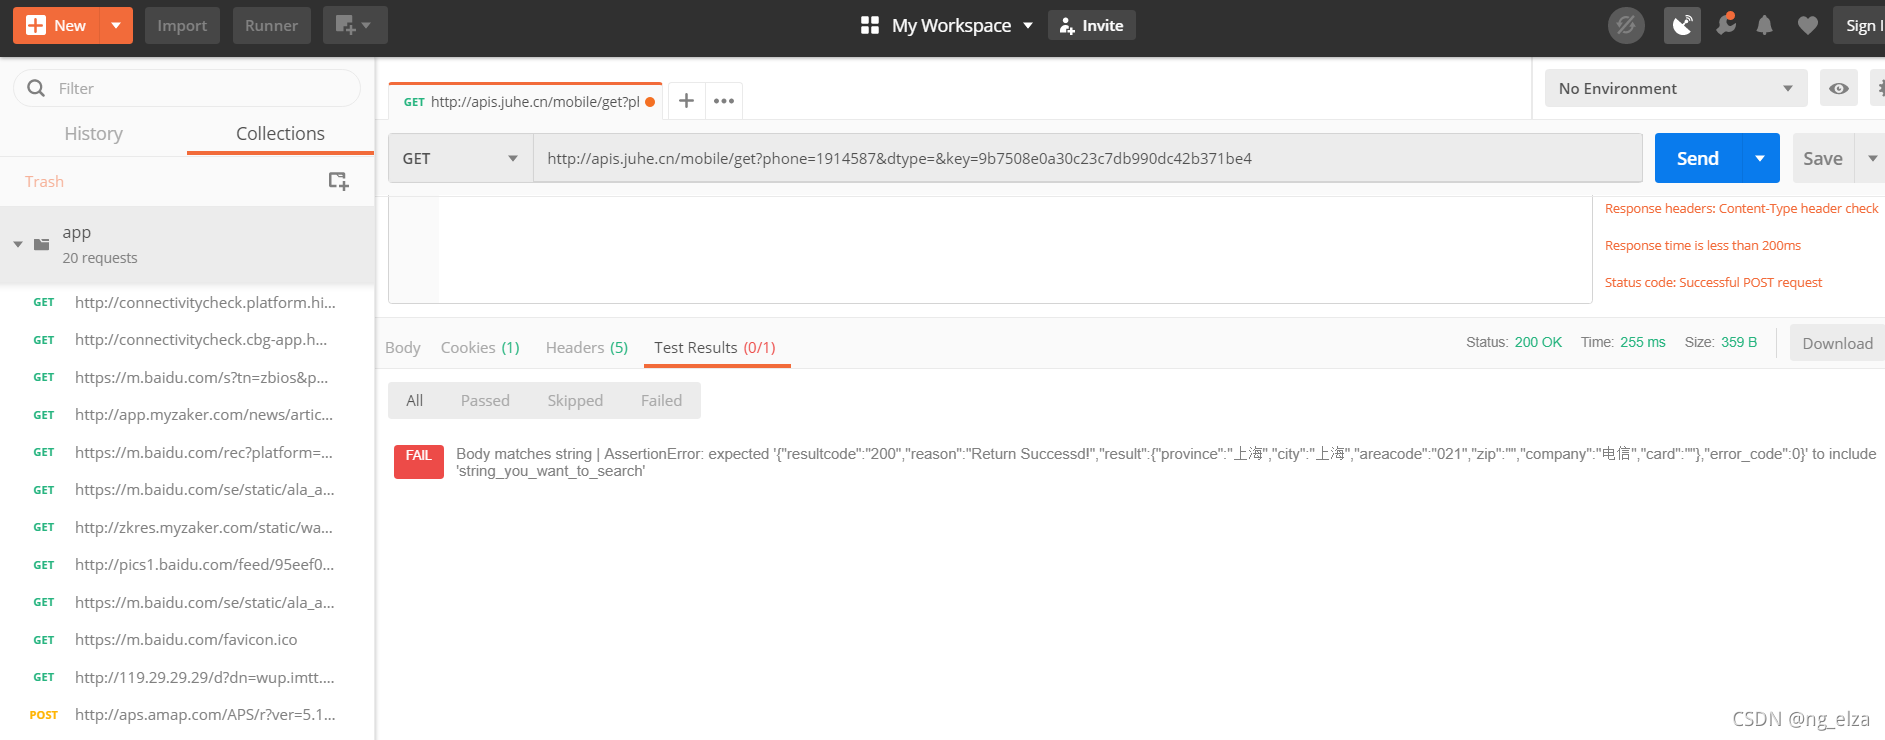This screenshot has width=1885, height=740.
Task: Switch to the Collections tab
Action: coord(280,133)
